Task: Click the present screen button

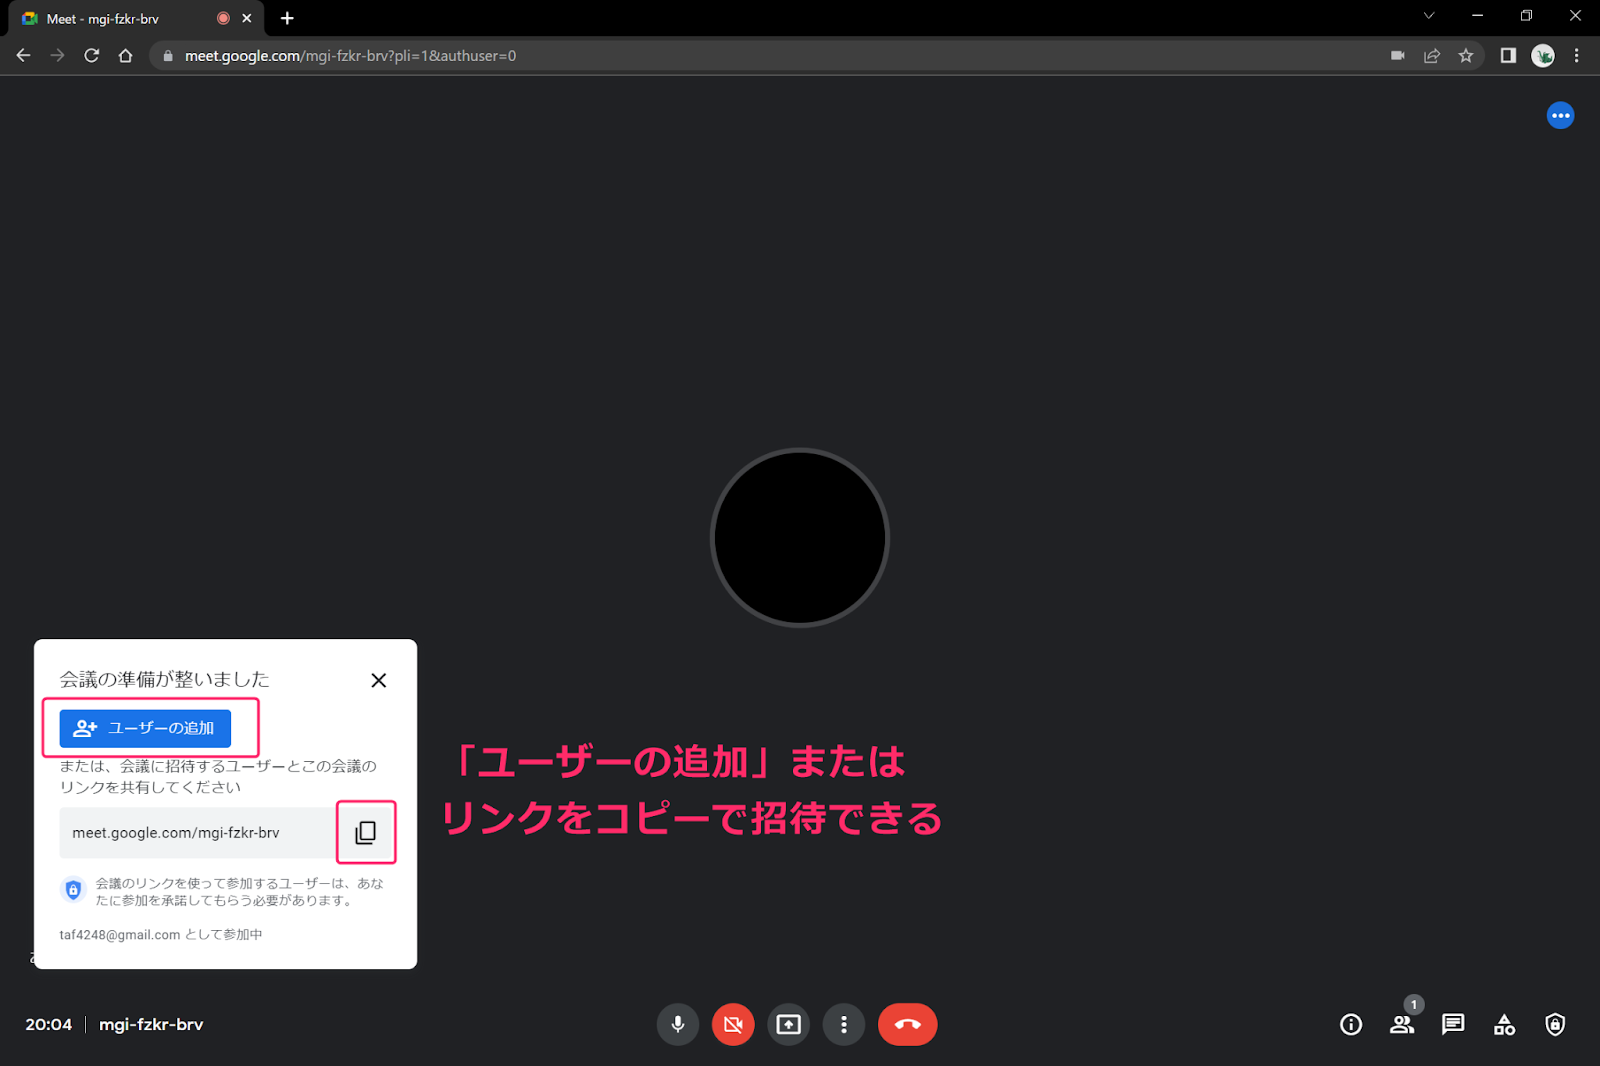Action: point(789,1024)
